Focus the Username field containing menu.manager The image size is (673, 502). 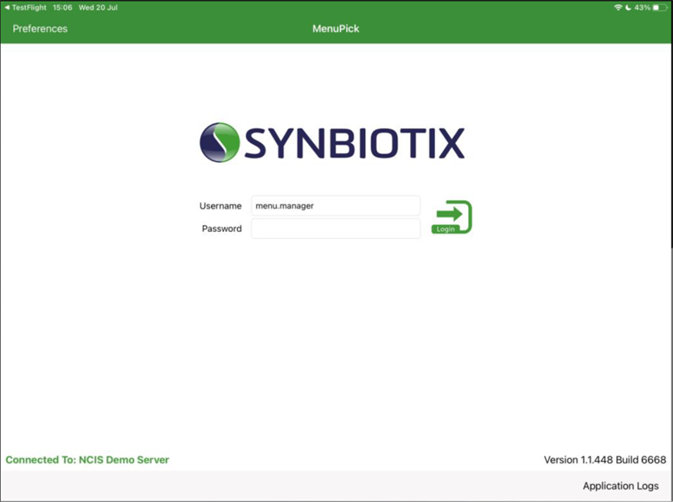336,206
